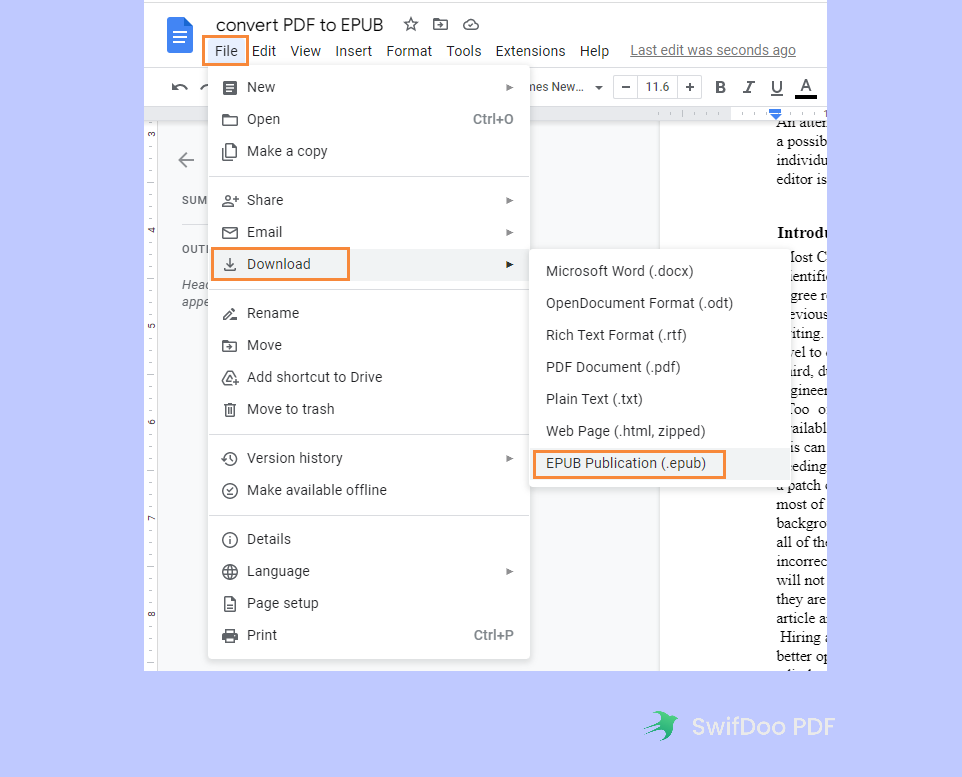Open the last edit history link
The width and height of the screenshot is (962, 777).
coord(713,50)
